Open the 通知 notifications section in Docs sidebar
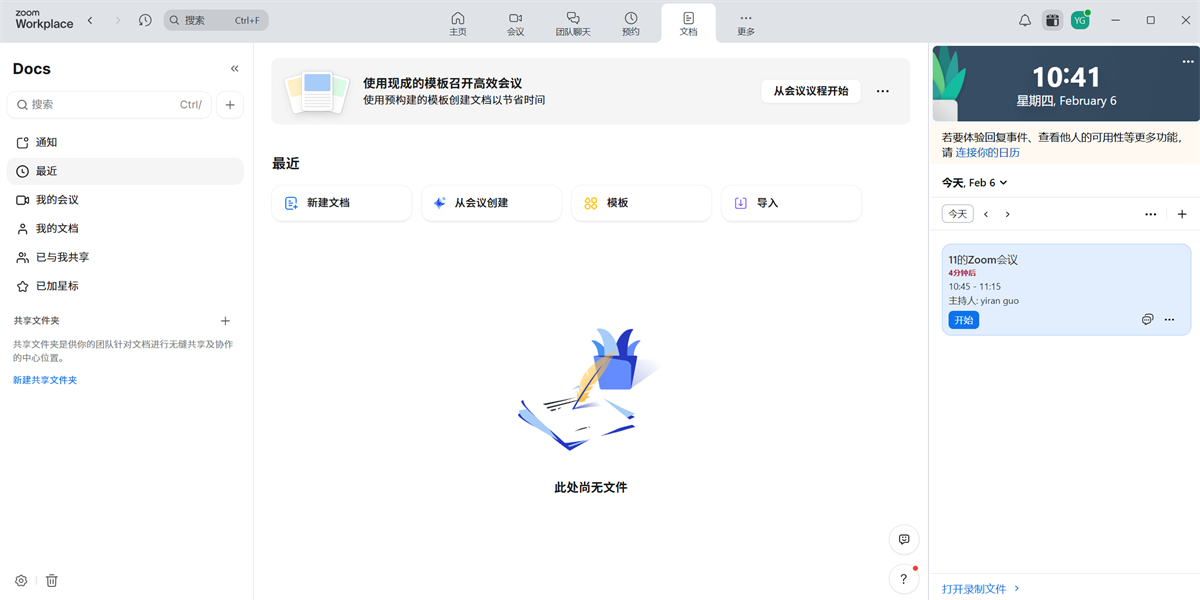 [x=50, y=142]
